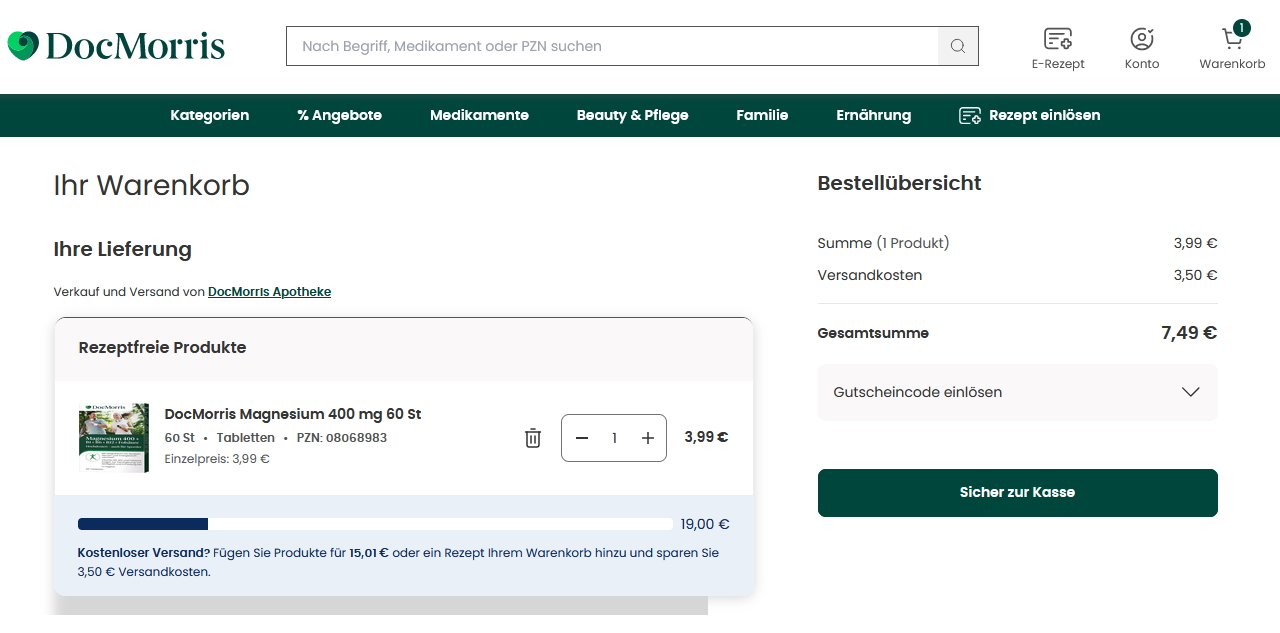Follow the DocMorris Apotheke link

point(270,292)
